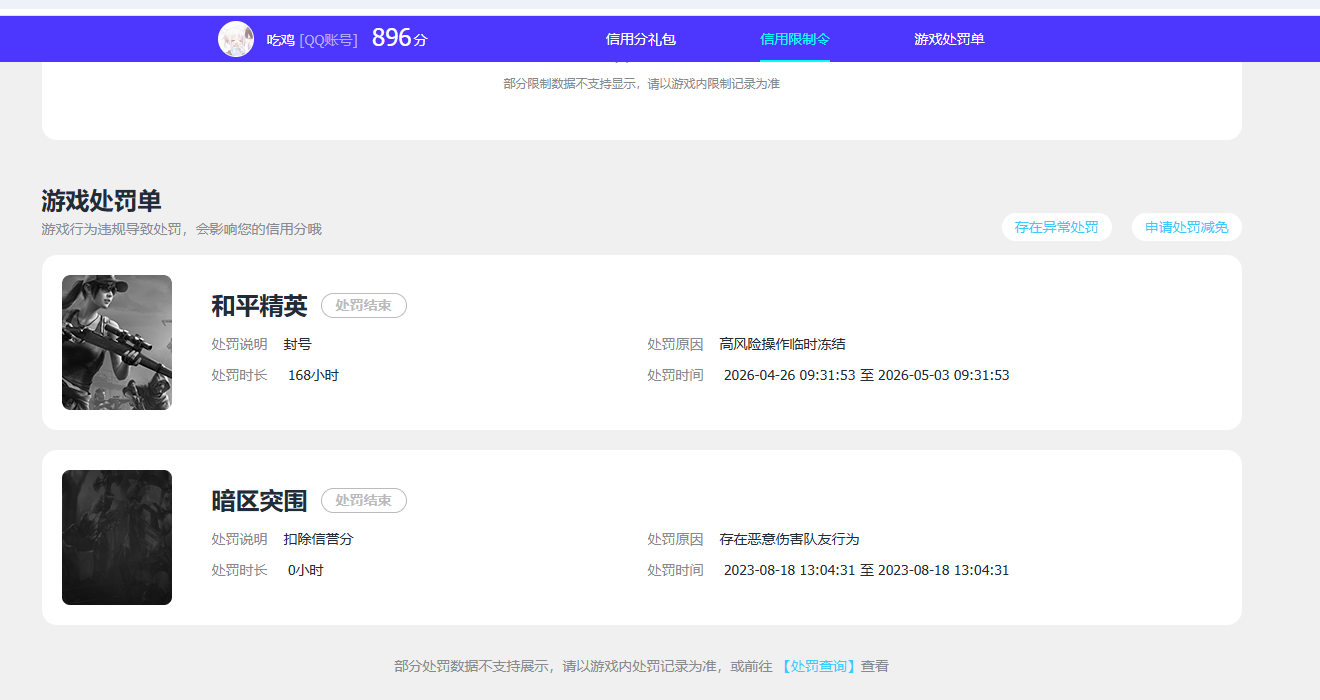
Task: Select the 暗区突围 title
Action: 259,501
